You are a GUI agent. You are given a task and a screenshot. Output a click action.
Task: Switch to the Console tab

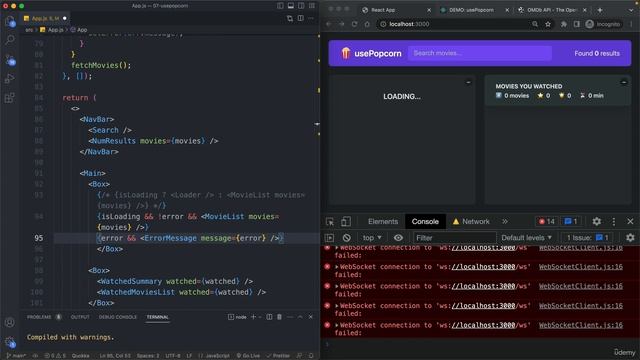tap(425, 222)
